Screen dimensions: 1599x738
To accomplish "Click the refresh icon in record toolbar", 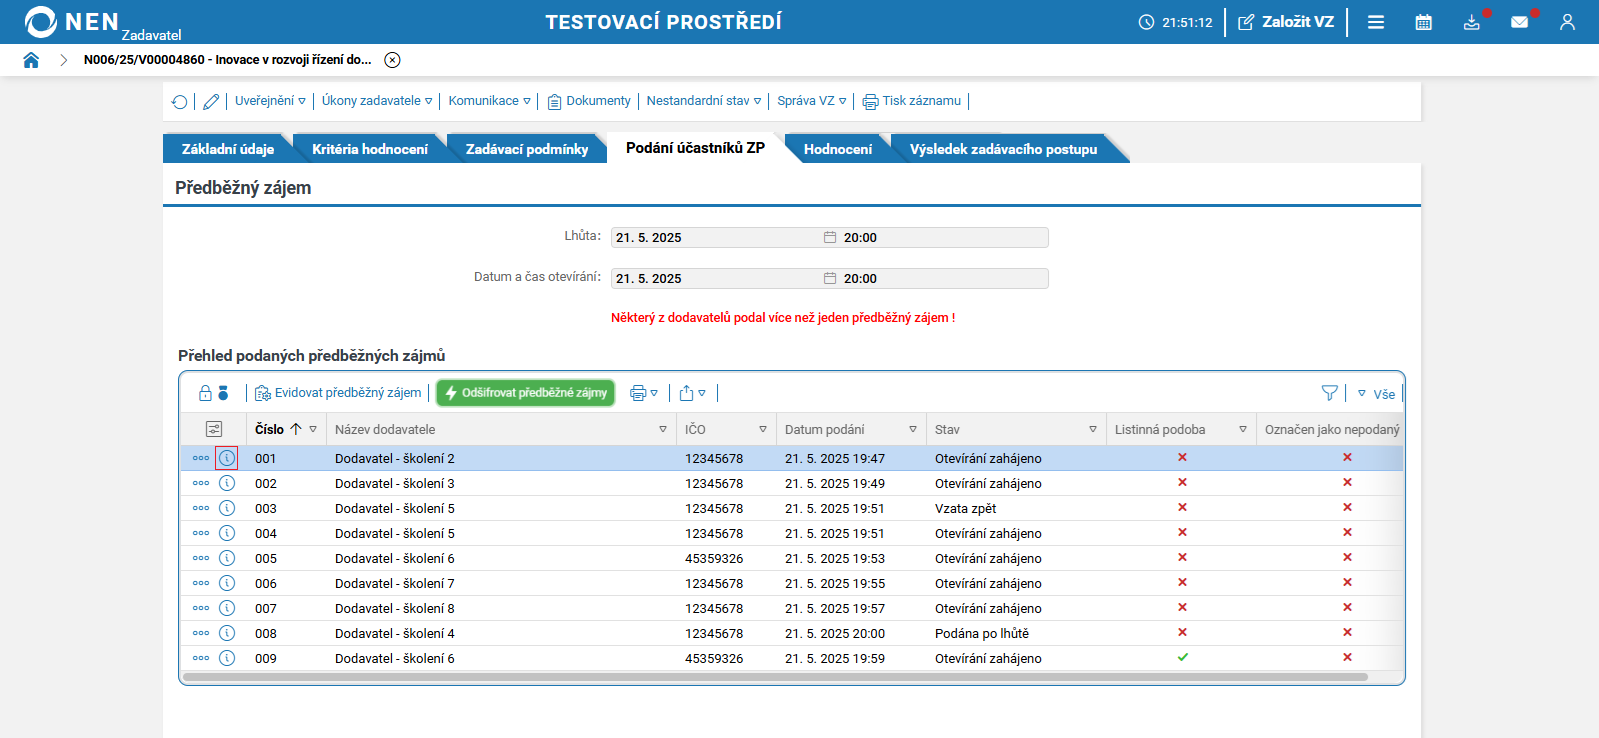I will click(x=180, y=102).
